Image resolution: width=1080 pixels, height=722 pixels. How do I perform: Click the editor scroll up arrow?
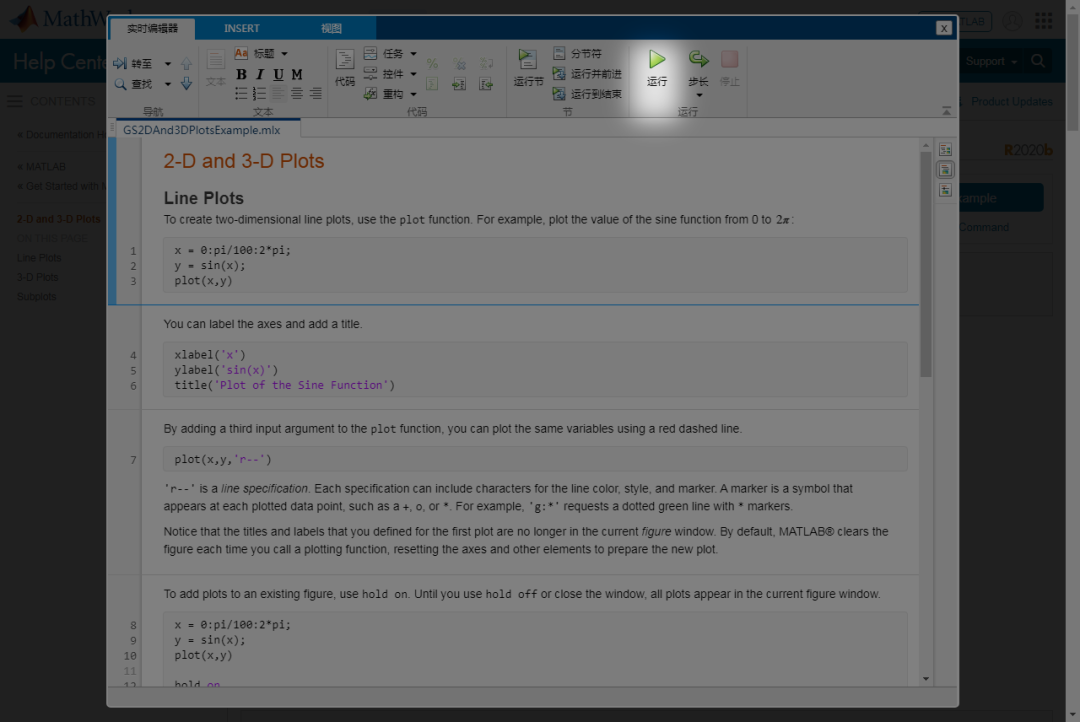click(926, 145)
